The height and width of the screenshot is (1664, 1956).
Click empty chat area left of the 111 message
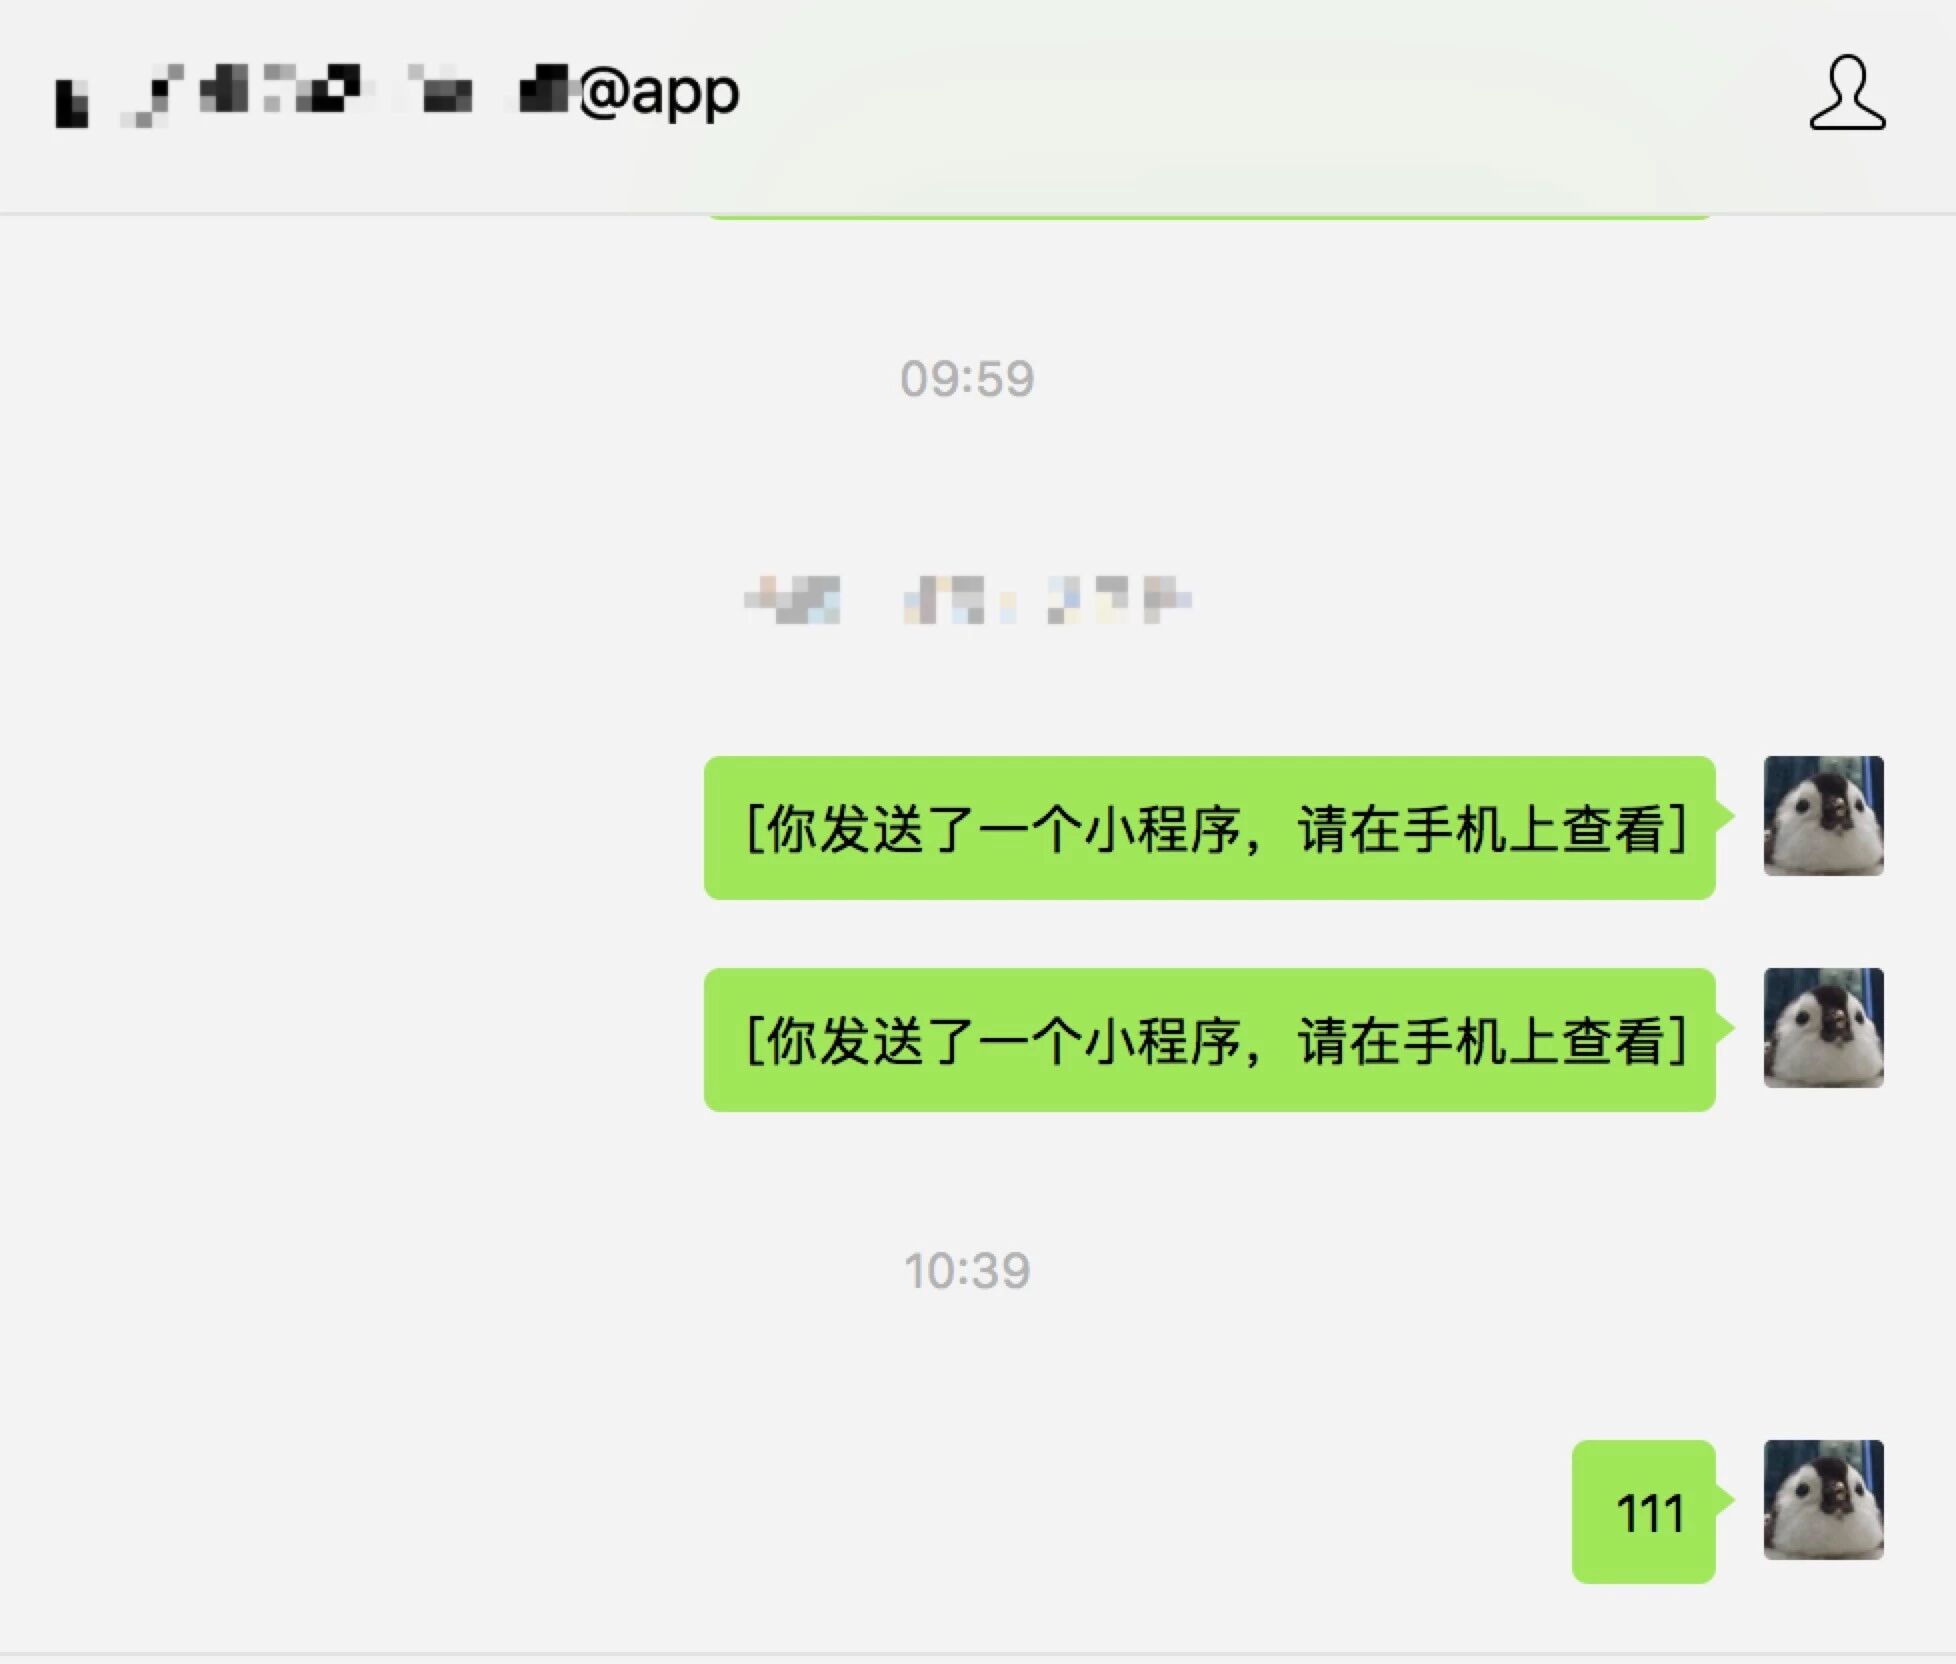click(x=780, y=1512)
